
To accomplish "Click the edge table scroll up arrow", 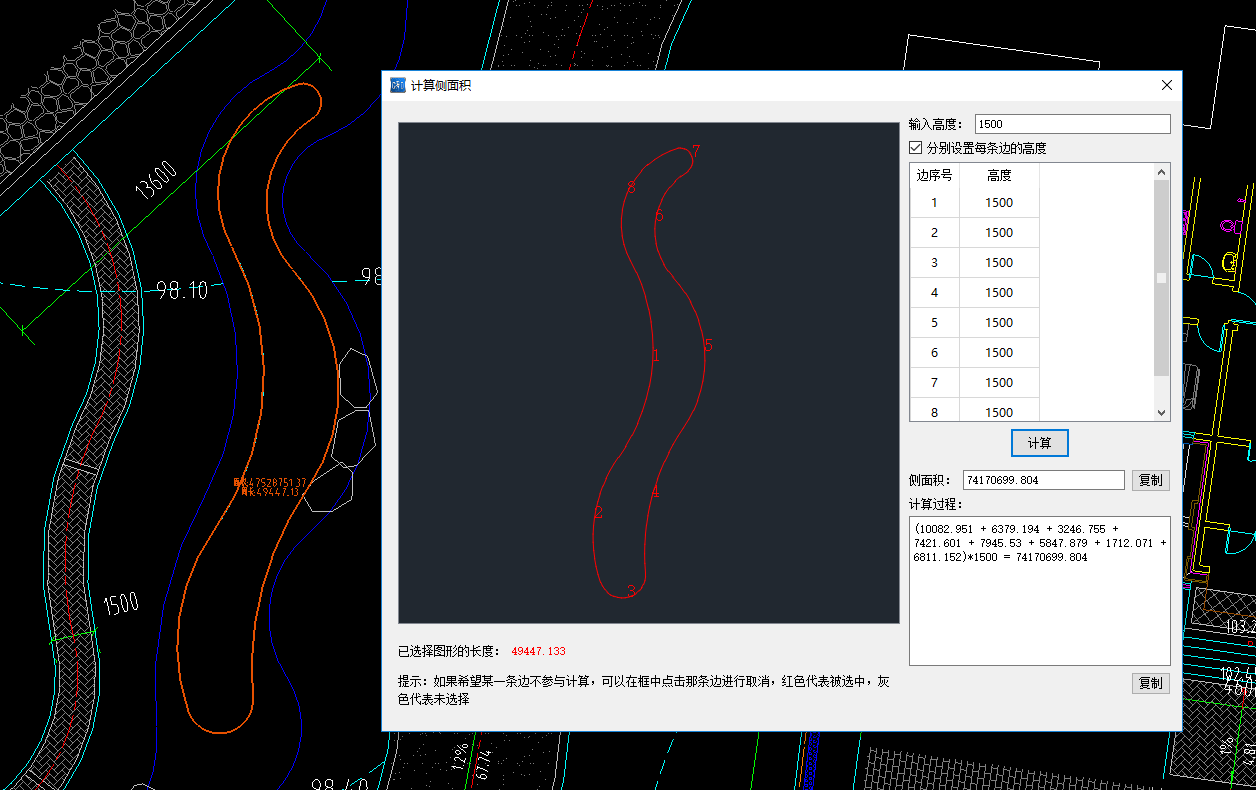I will click(x=1161, y=173).
